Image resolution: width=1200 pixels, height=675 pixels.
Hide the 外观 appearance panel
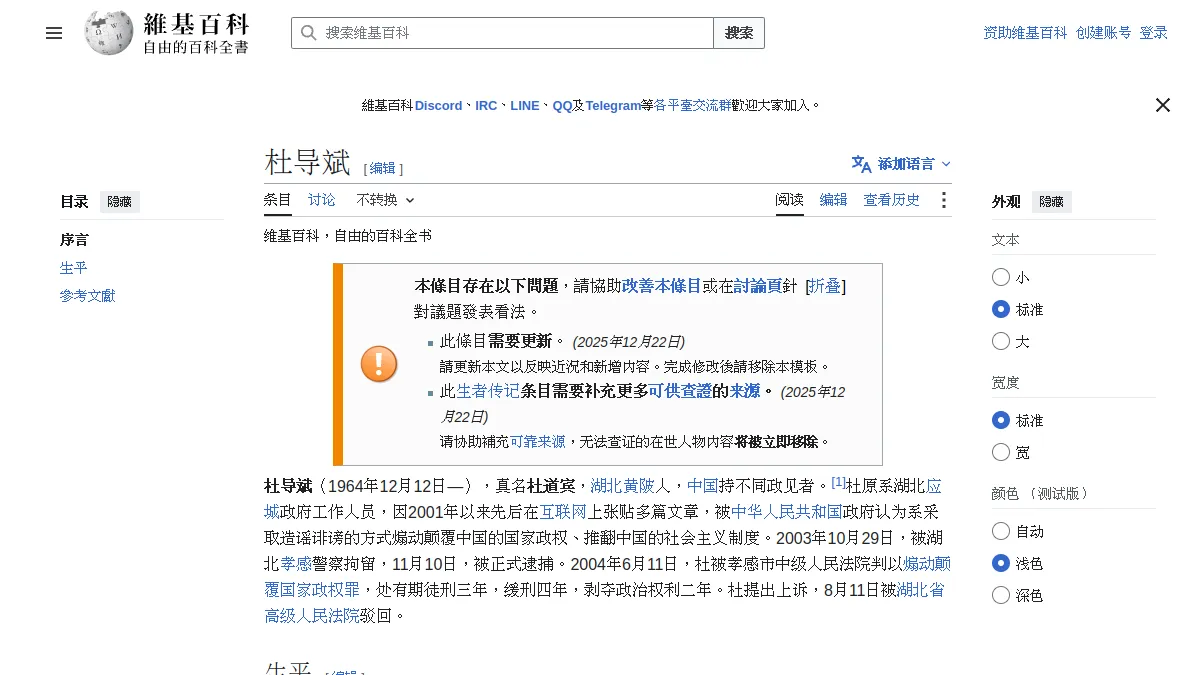click(1052, 202)
